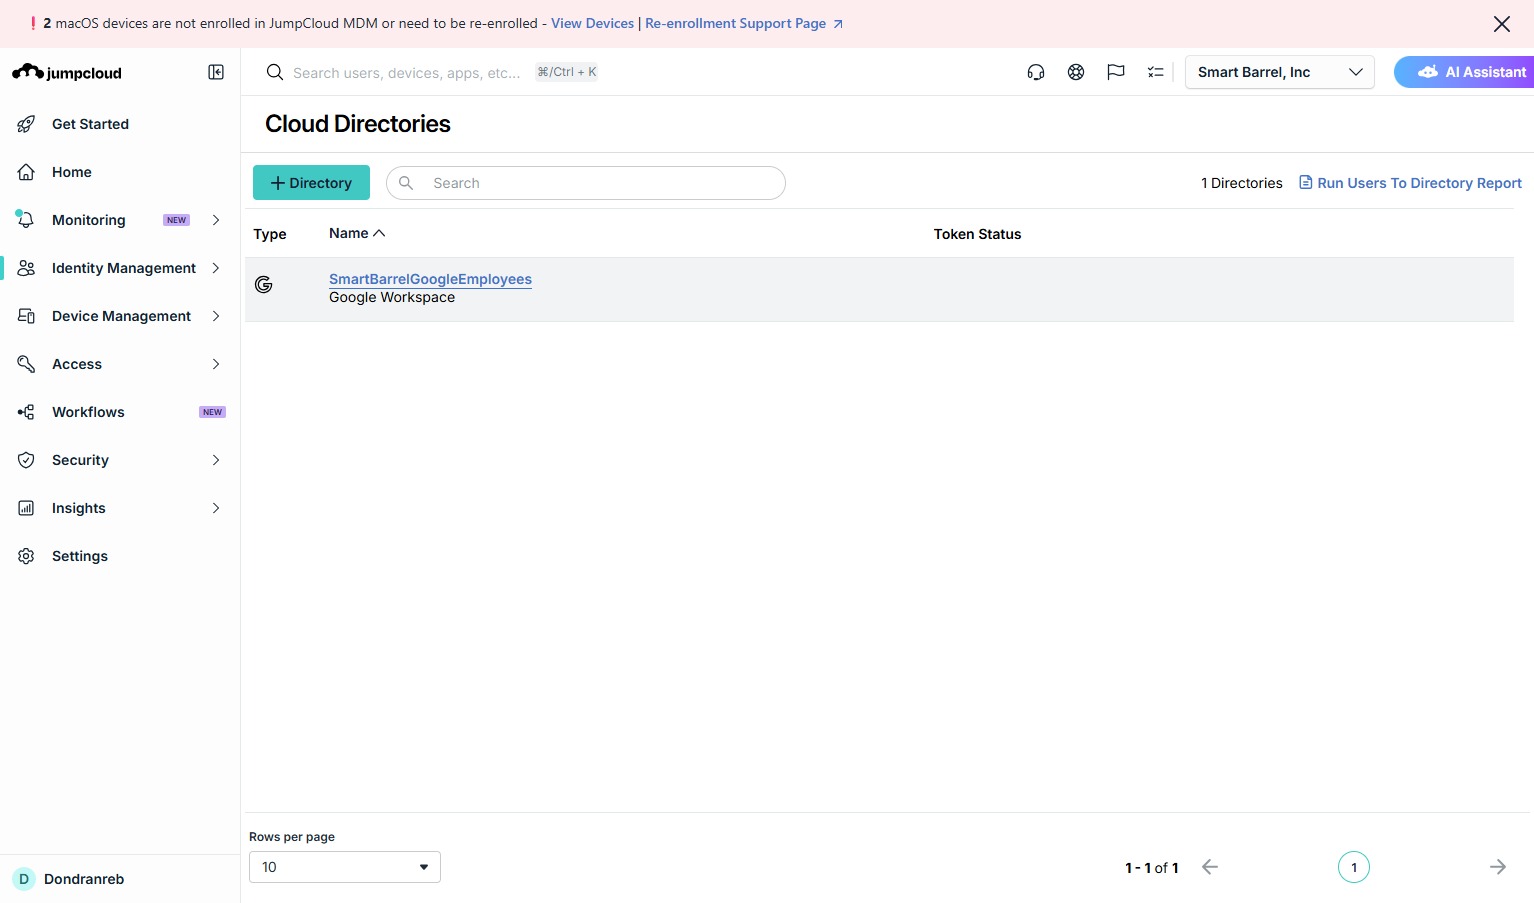
Task: Open the help lifebuoy icon
Action: [1076, 72]
